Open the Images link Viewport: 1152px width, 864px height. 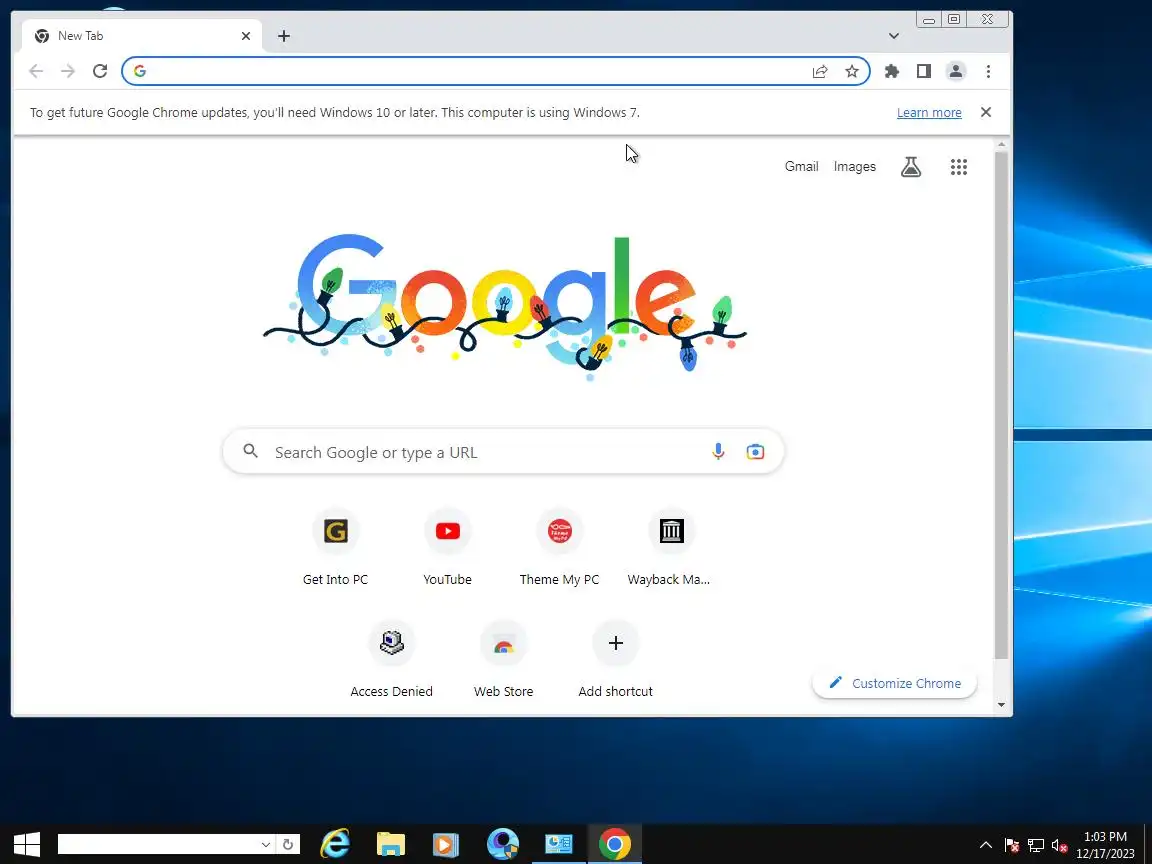(x=854, y=166)
